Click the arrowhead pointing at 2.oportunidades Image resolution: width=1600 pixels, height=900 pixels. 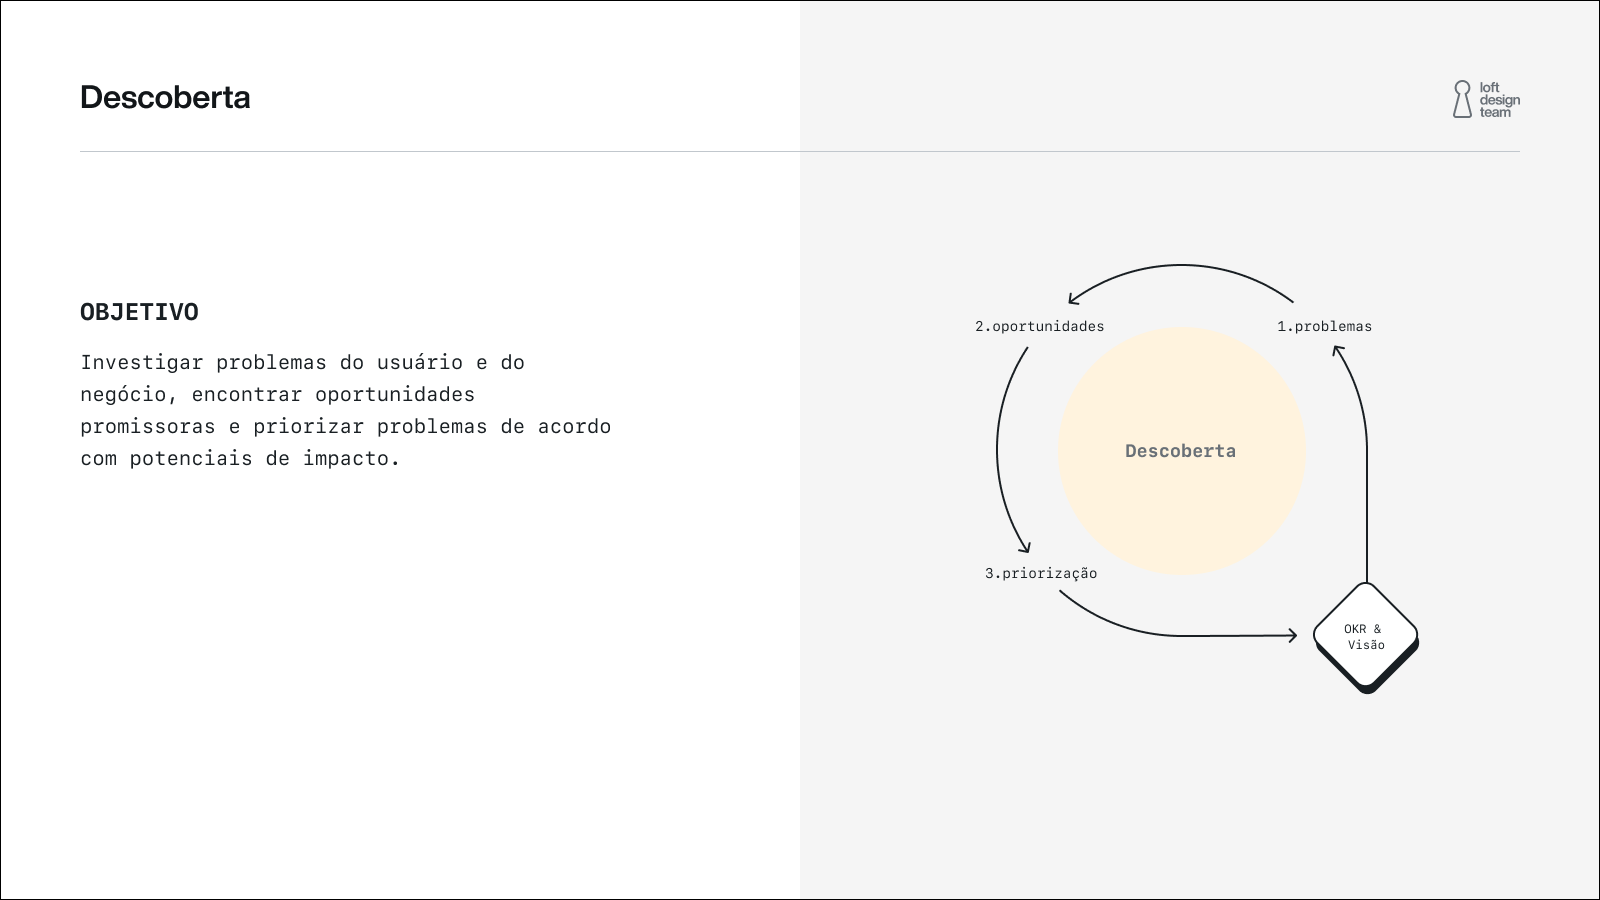(1072, 299)
